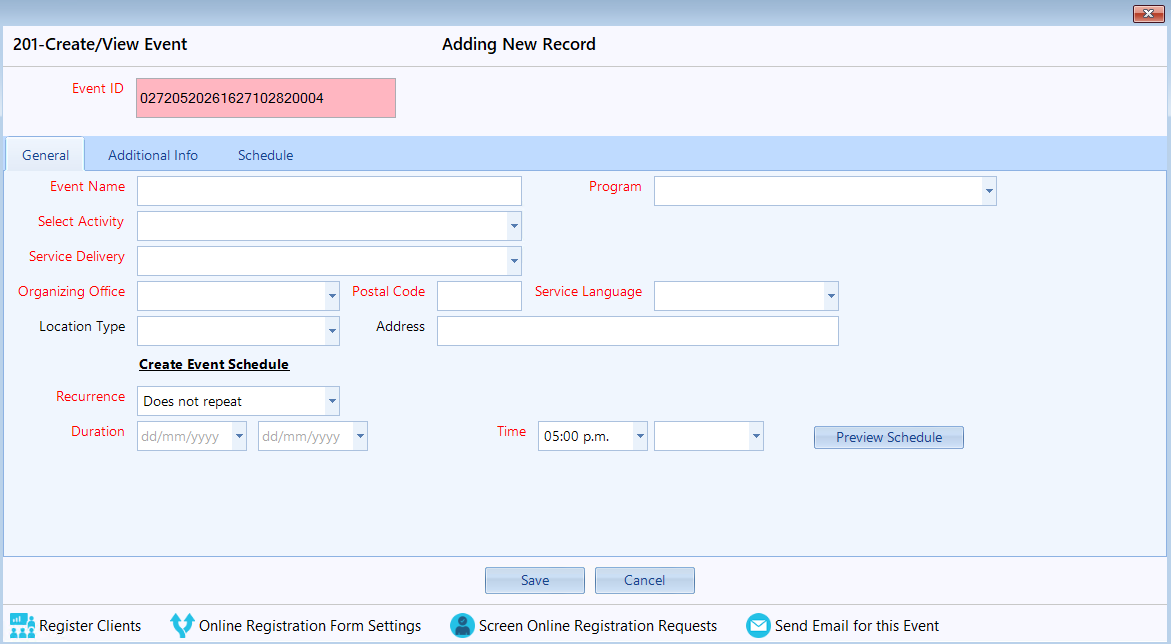This screenshot has height=644, width=1171.
Task: Expand the Location Type dropdown arrow
Action: tap(332, 331)
